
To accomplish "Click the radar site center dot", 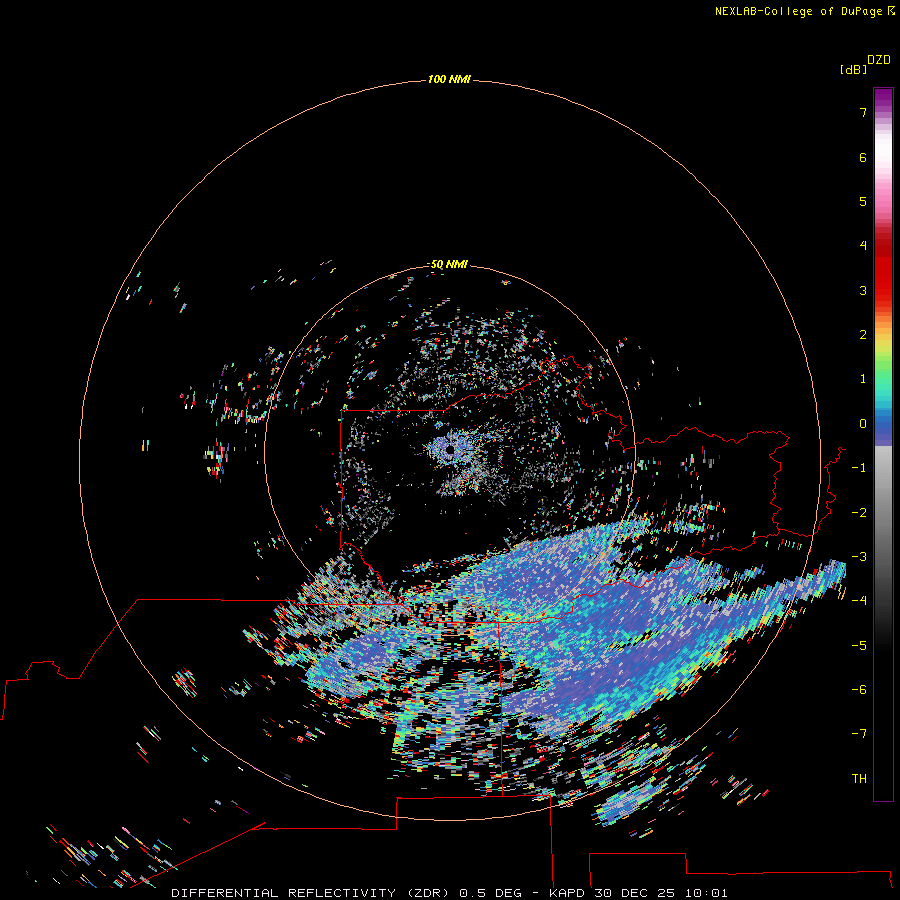I will 450,450.
